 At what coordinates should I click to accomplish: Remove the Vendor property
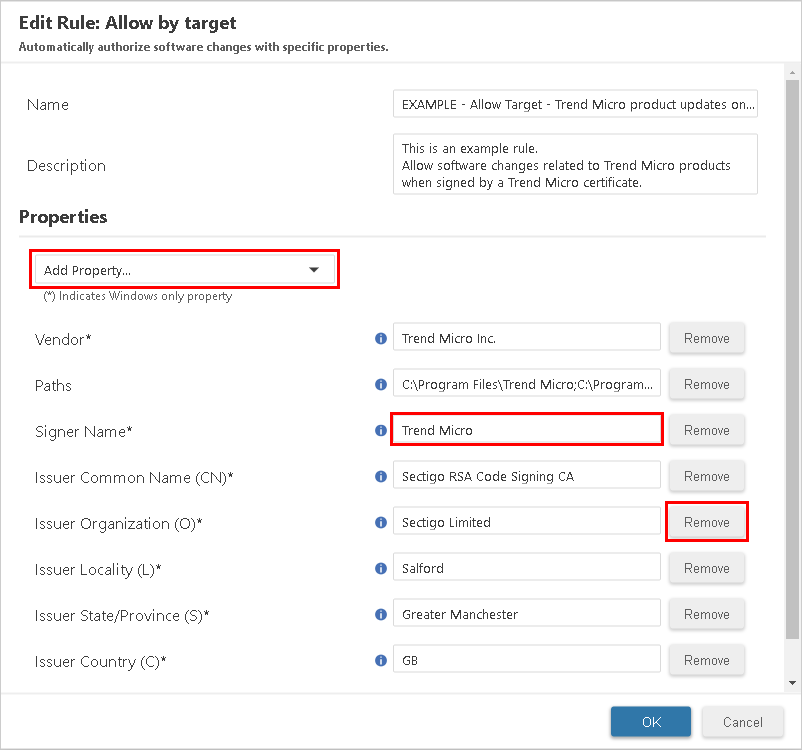pyautogui.click(x=706, y=338)
